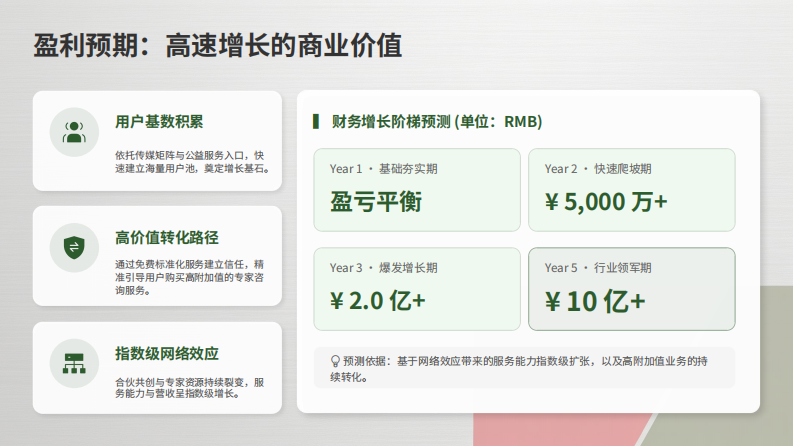Click the label Year 1・基础夯实期

click(x=383, y=169)
